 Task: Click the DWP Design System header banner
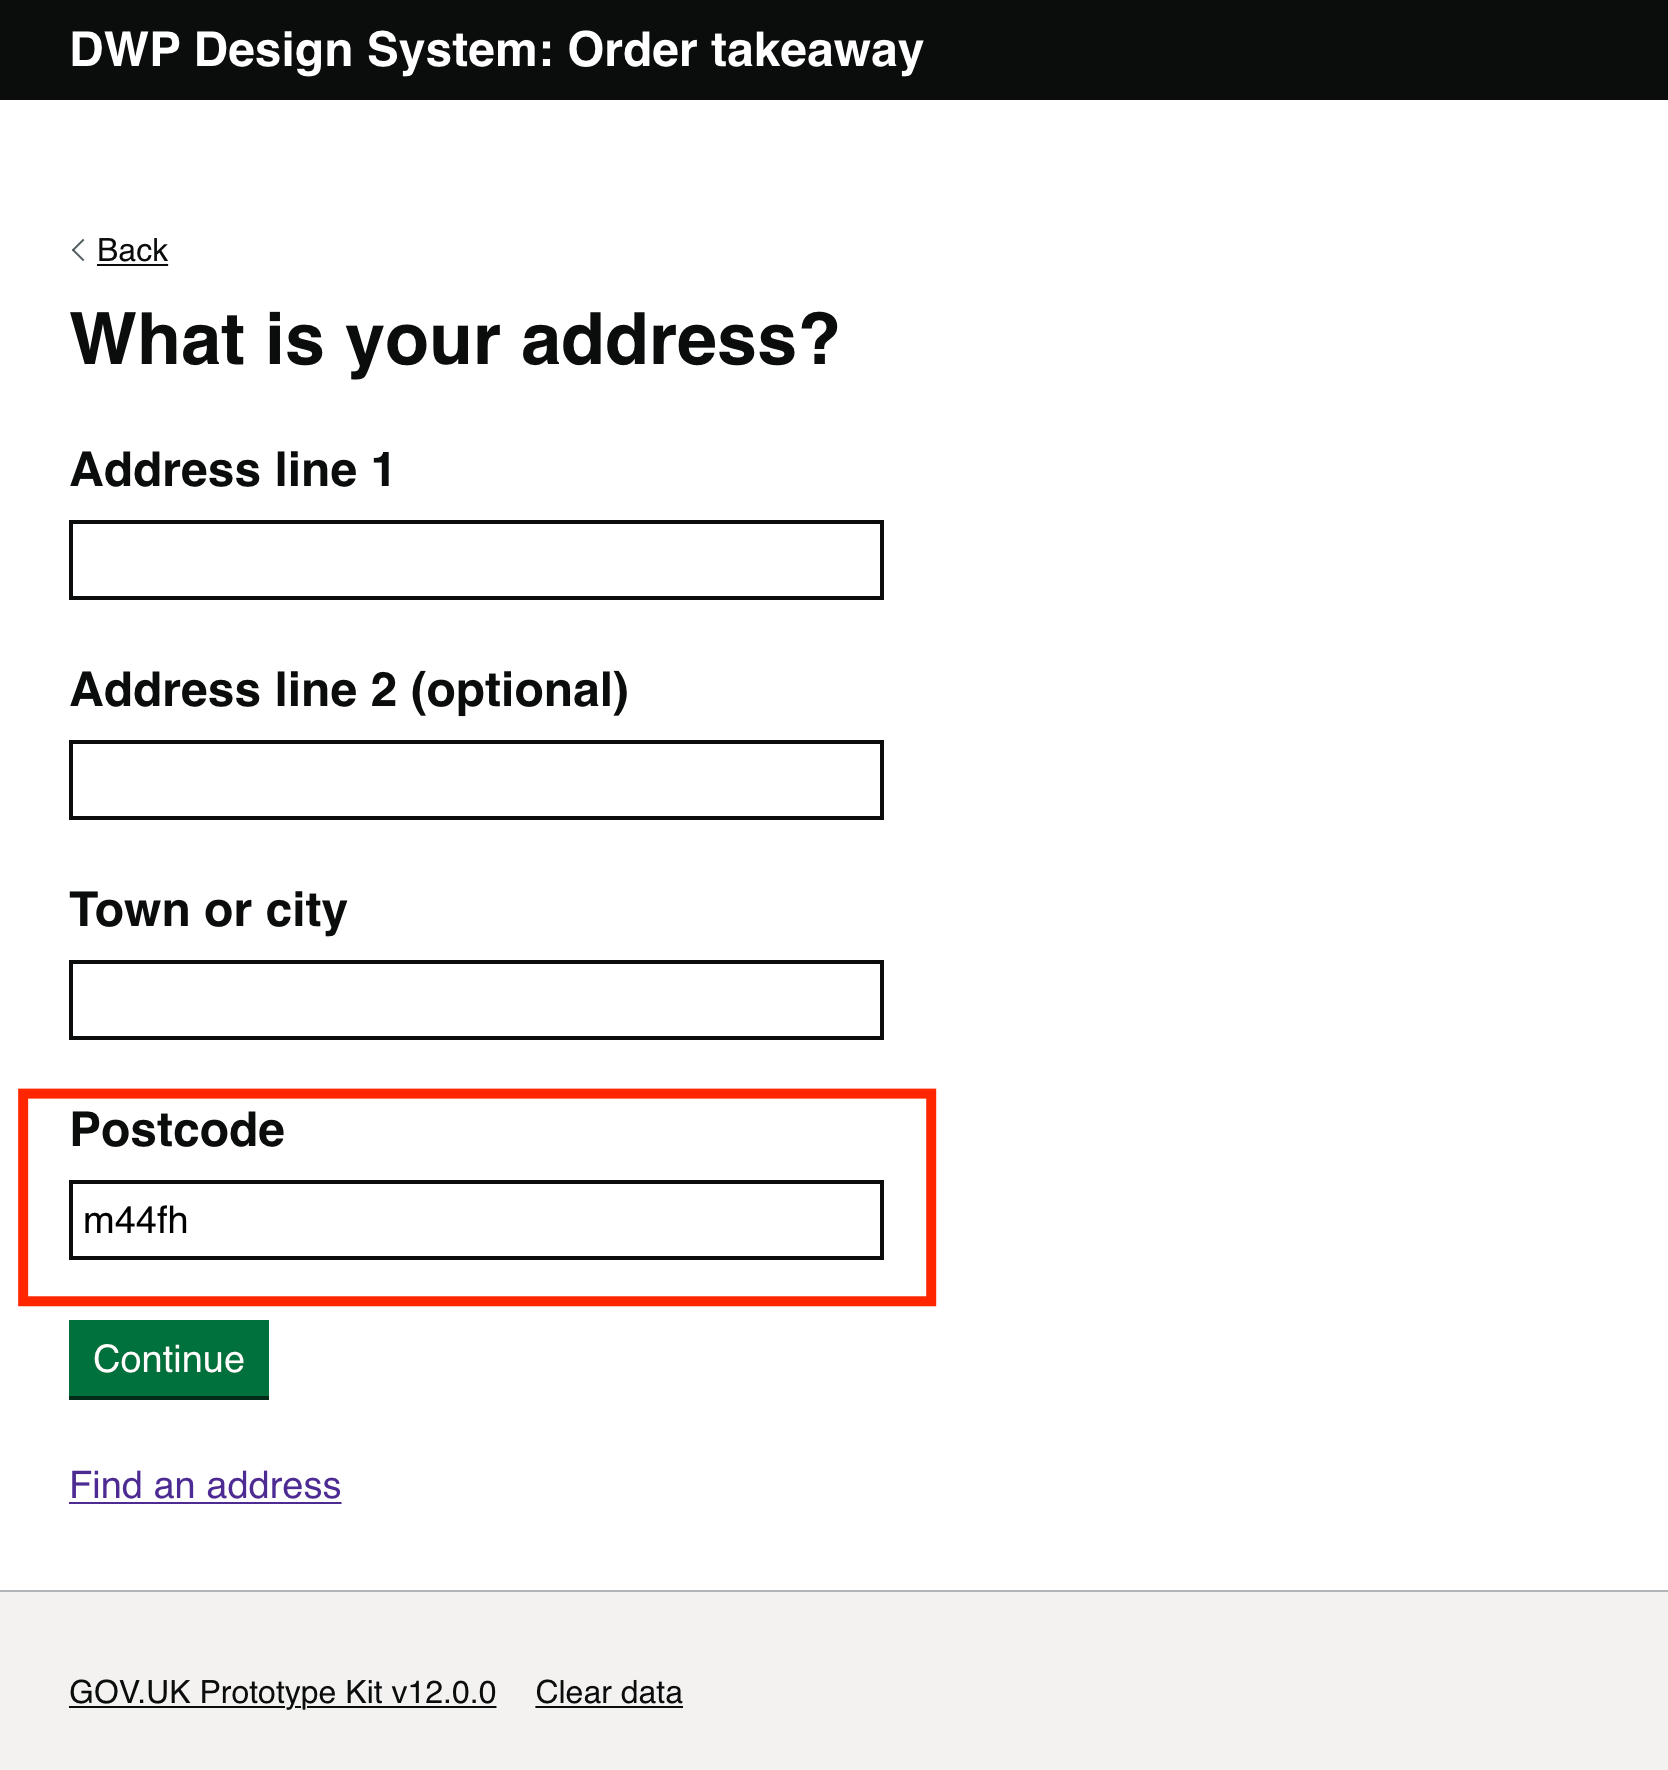pos(834,49)
